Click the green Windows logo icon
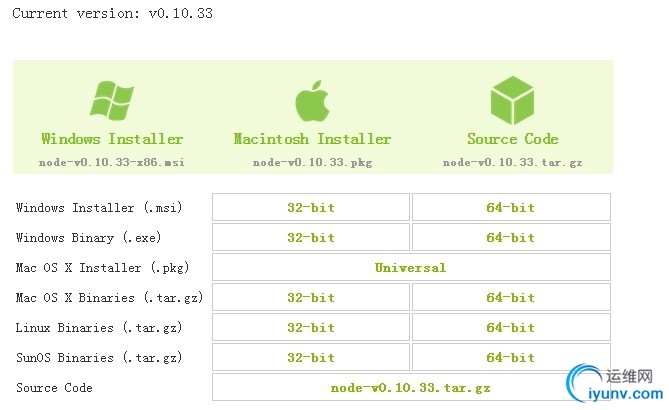 (112, 100)
